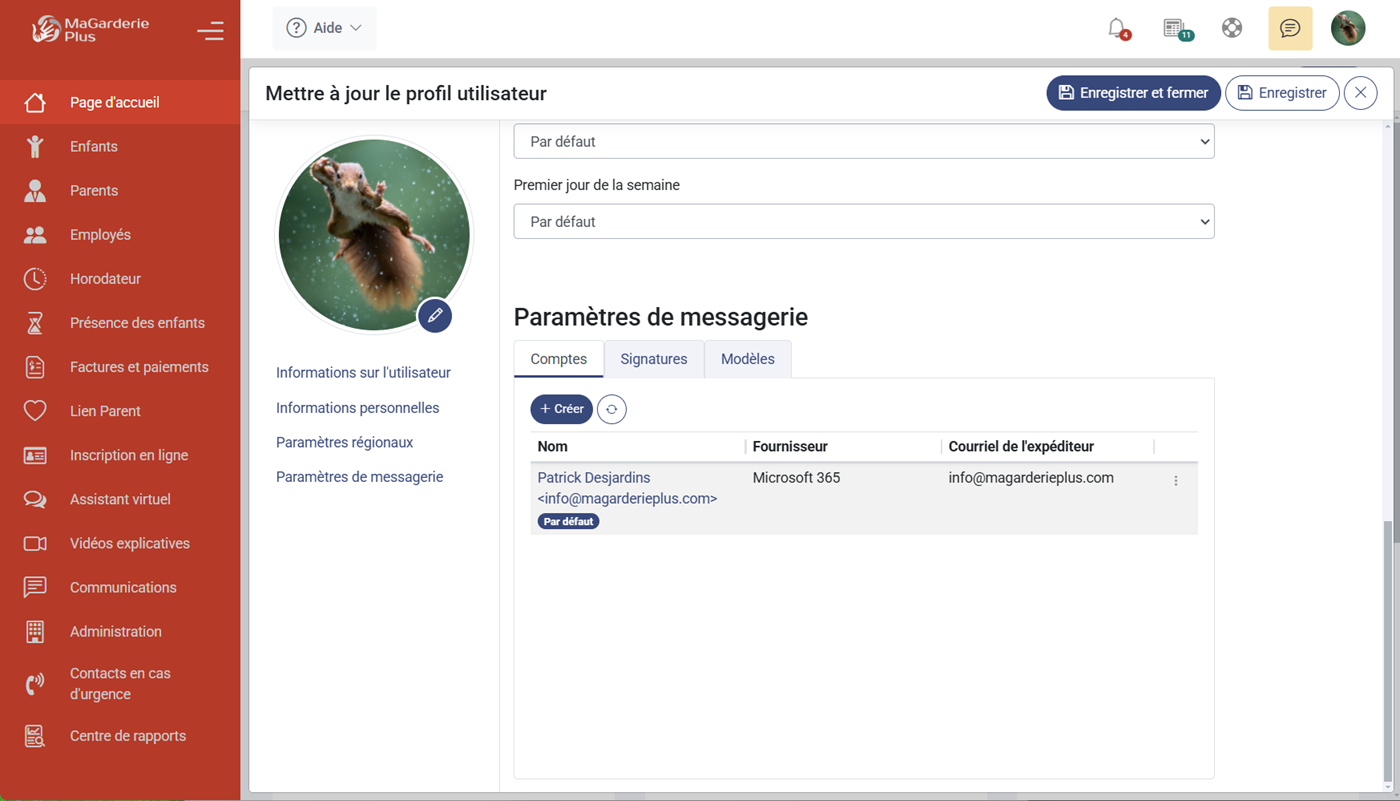Image resolution: width=1400 pixels, height=801 pixels.
Task: Click the panel's vertical scrollbar
Action: tap(1390, 650)
